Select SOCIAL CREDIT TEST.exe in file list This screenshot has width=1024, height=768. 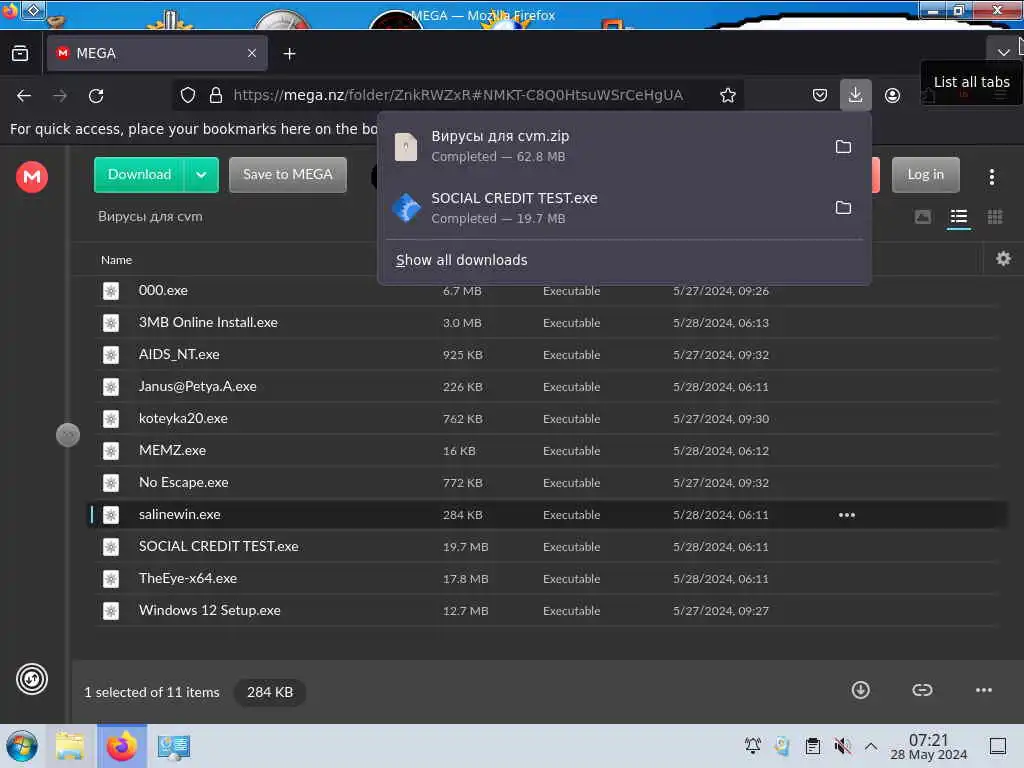pyautogui.click(x=549, y=547)
